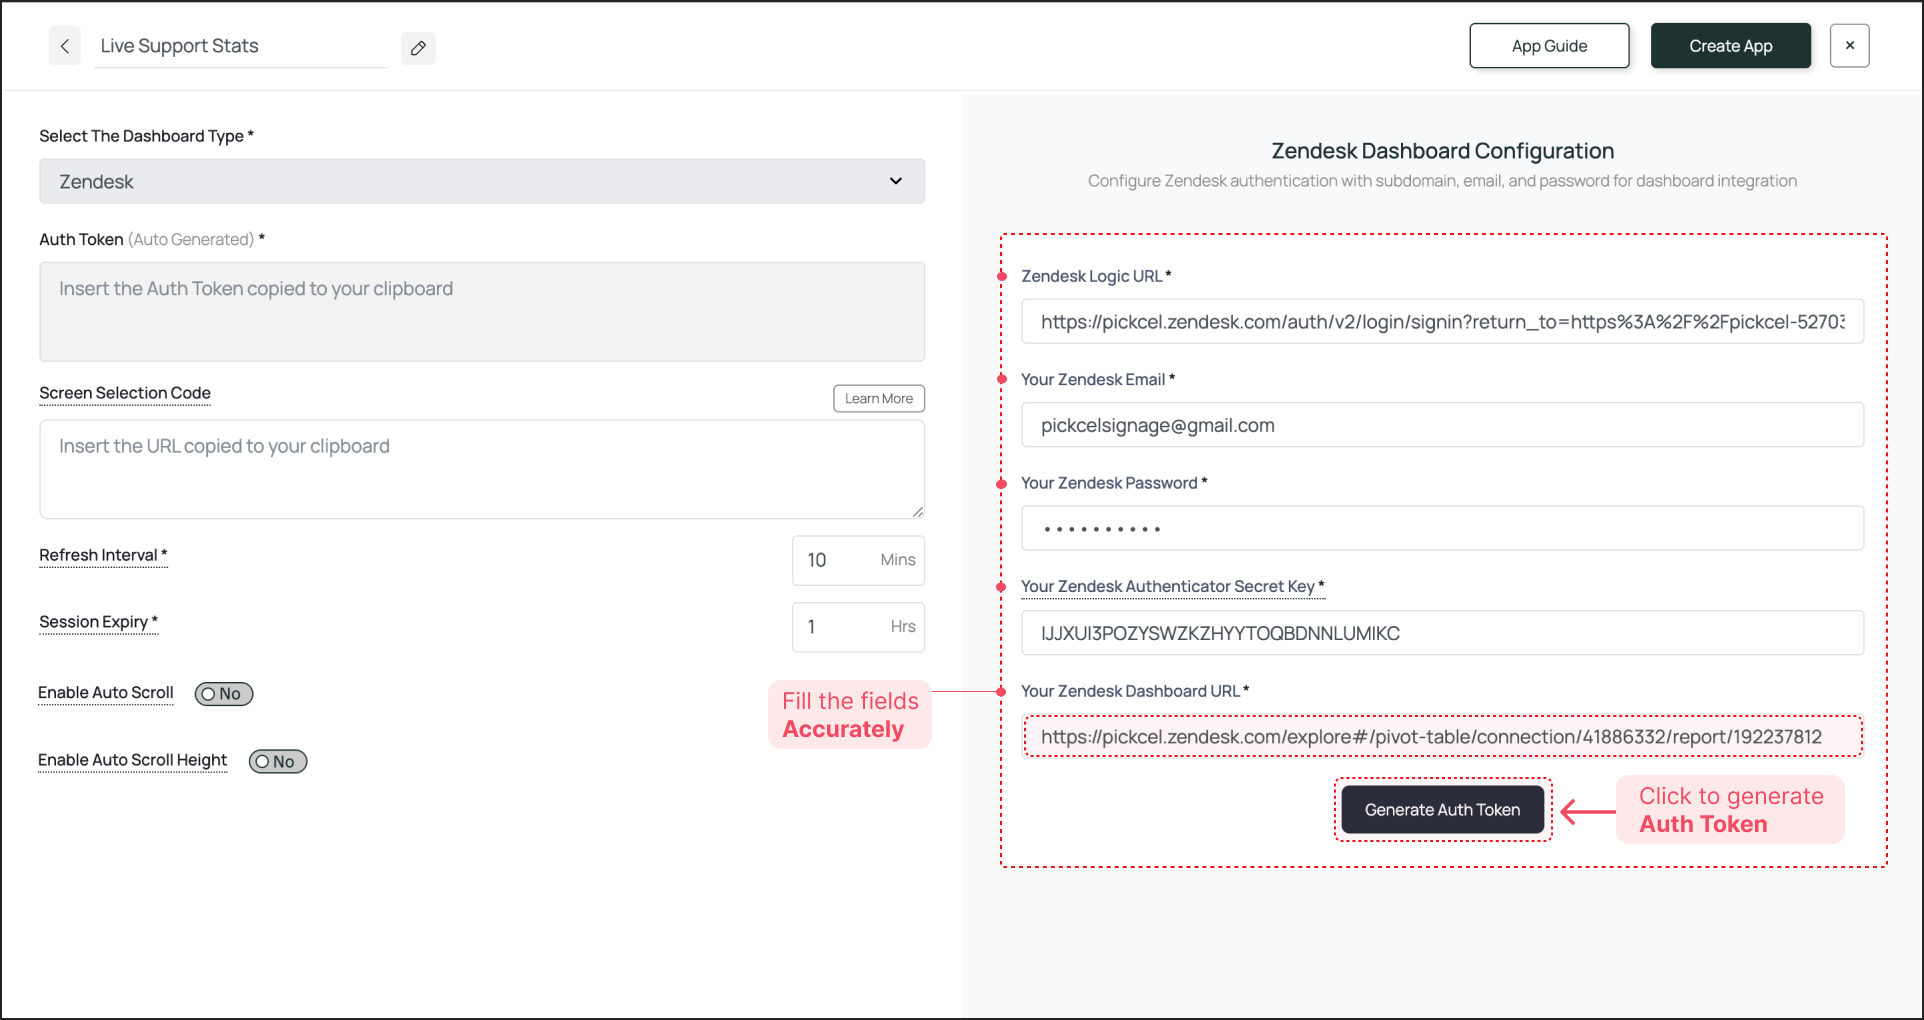
Task: Toggle Enable Auto Scroll switch
Action: click(224, 694)
